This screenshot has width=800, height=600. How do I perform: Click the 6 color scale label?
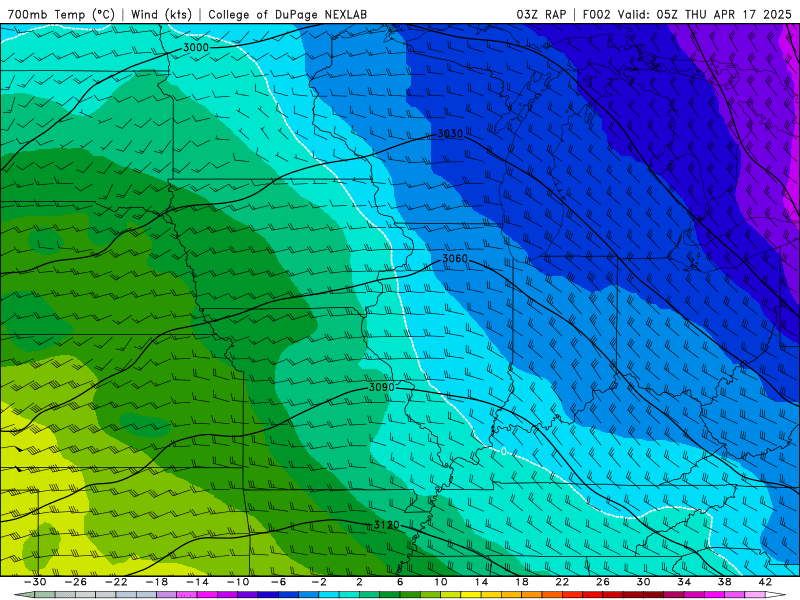point(399,582)
